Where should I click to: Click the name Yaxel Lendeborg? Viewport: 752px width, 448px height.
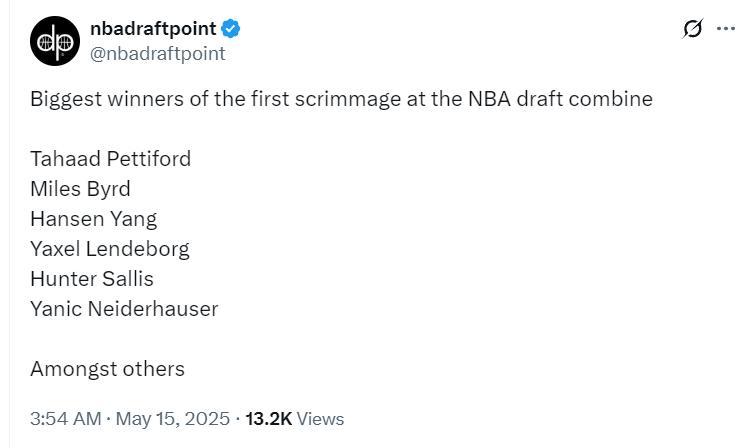pyautogui.click(x=109, y=249)
